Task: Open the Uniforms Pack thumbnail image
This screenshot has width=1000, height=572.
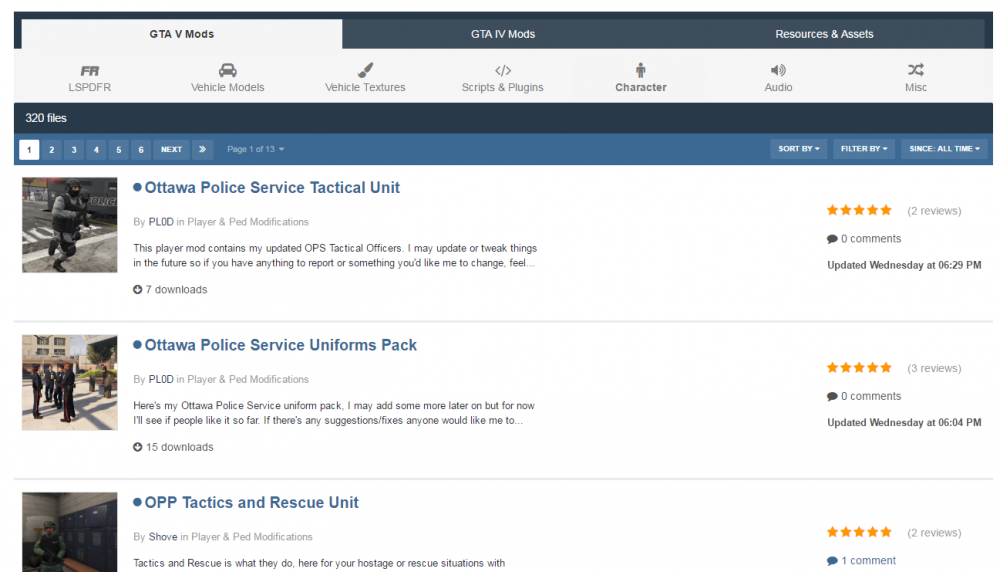Action: (x=70, y=383)
